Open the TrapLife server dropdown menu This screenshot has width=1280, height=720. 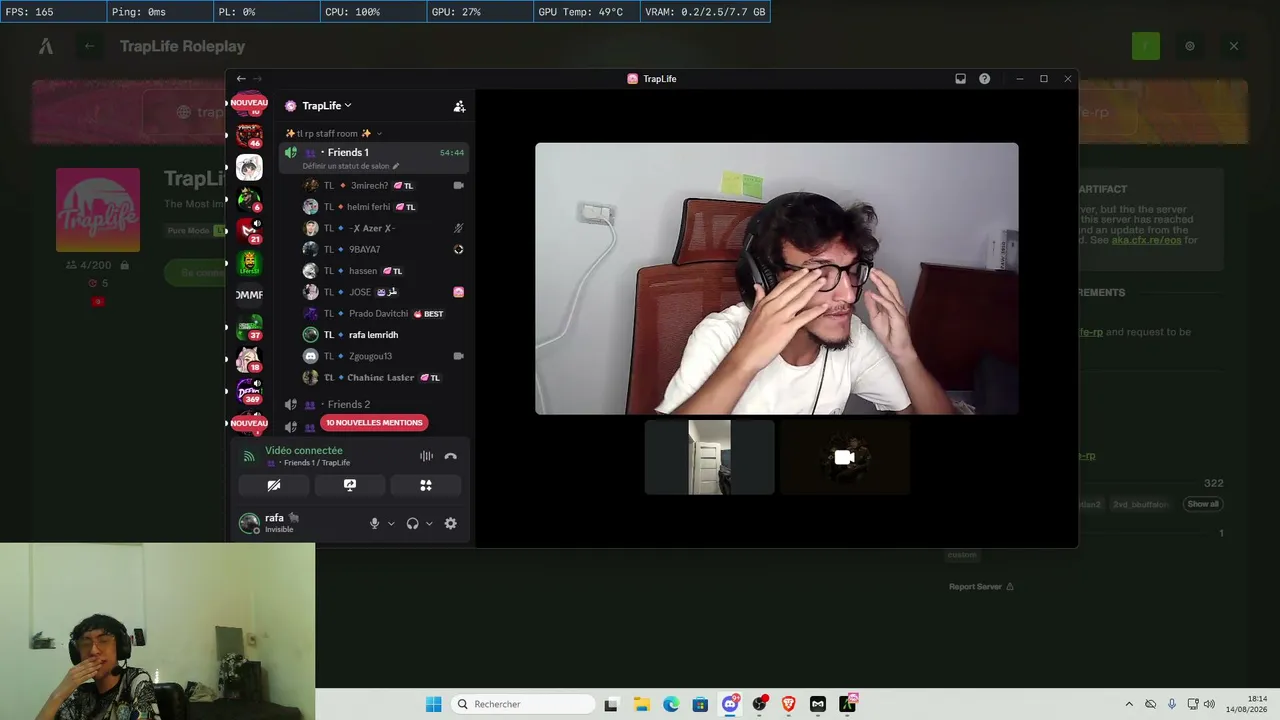[x=327, y=106]
